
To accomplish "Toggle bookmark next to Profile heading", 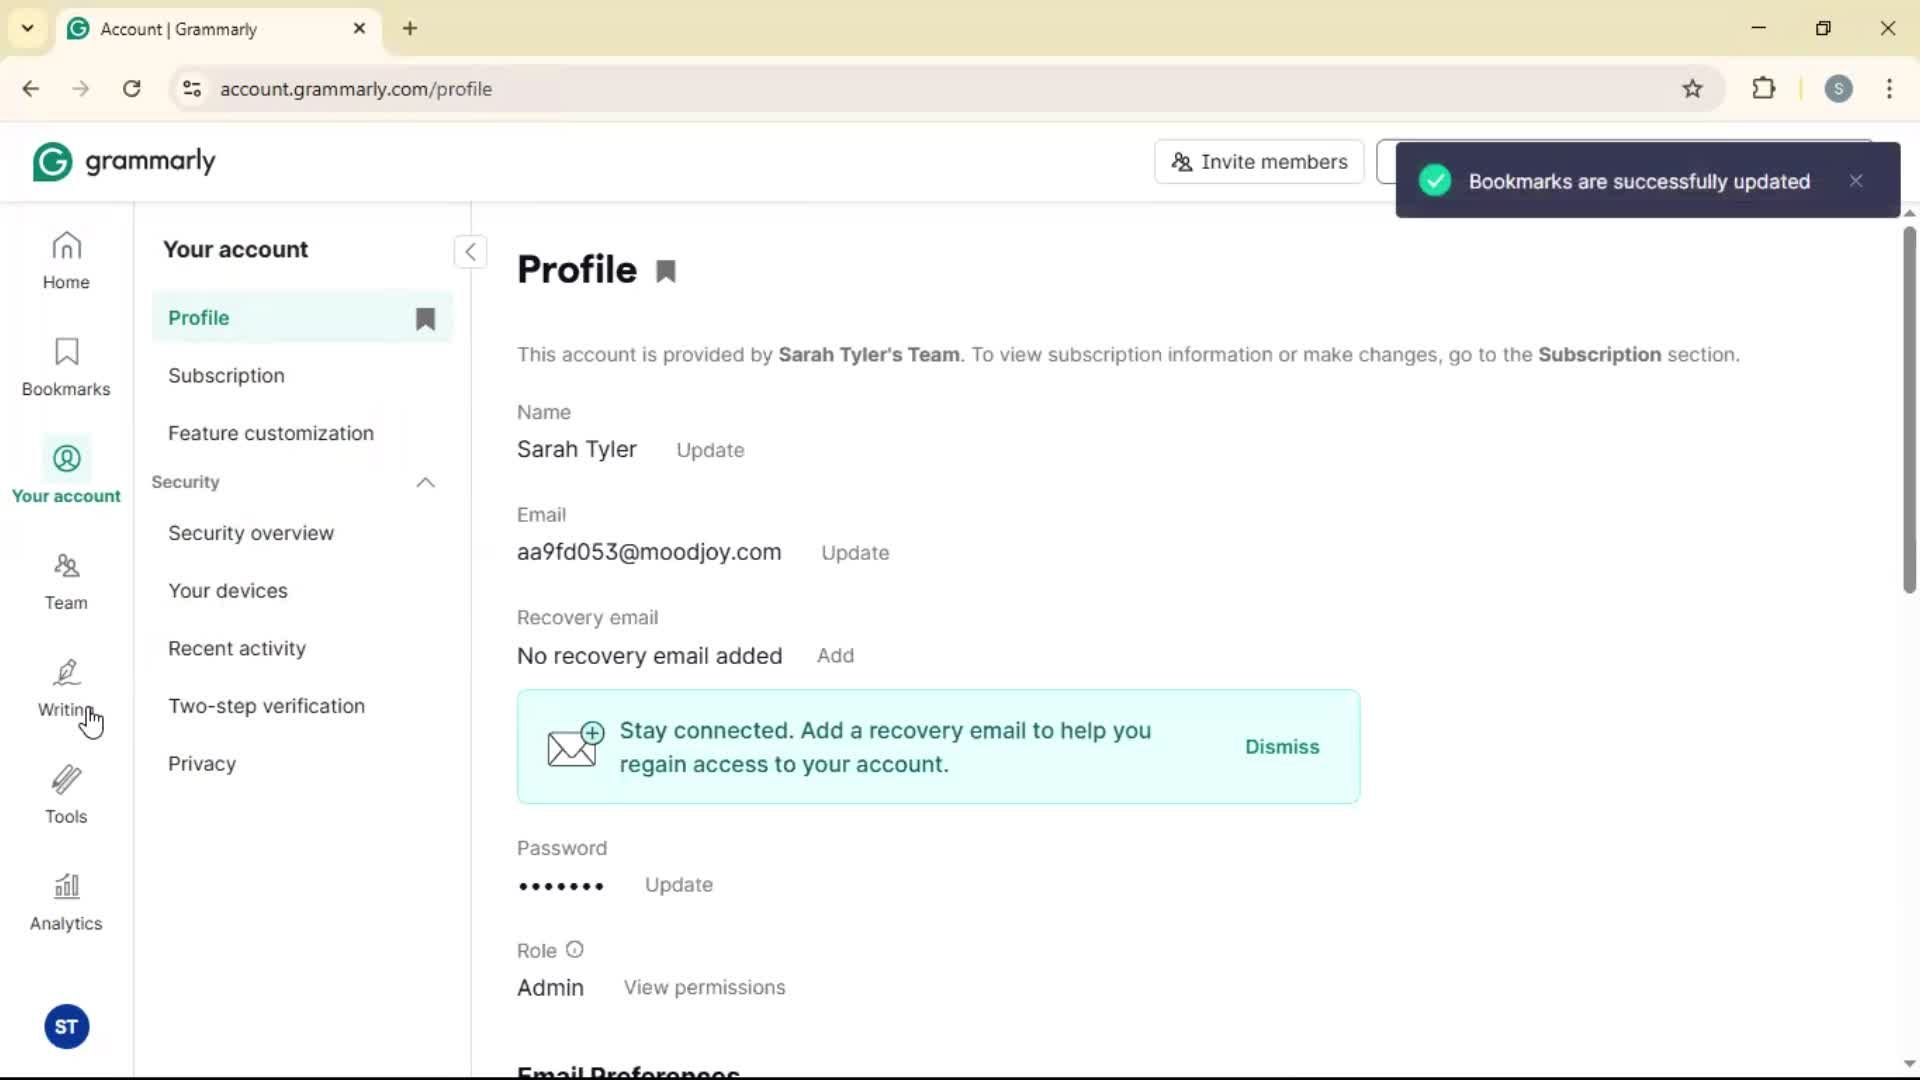I will click(666, 271).
